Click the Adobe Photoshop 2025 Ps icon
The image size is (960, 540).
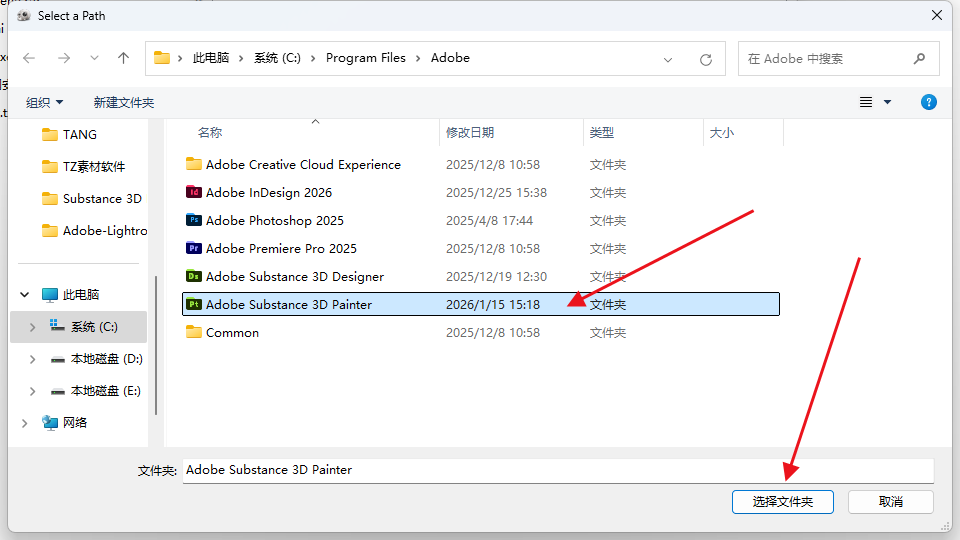(193, 220)
